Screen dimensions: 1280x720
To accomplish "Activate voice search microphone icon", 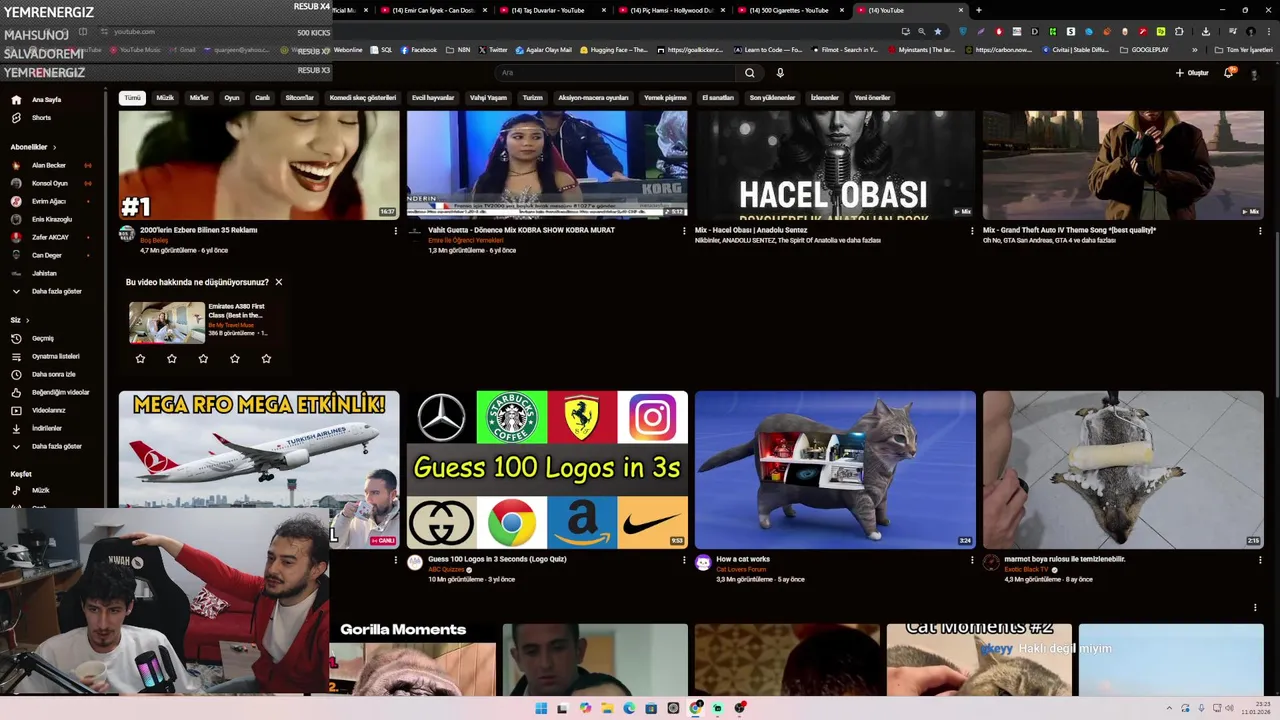I will click(x=780, y=73).
